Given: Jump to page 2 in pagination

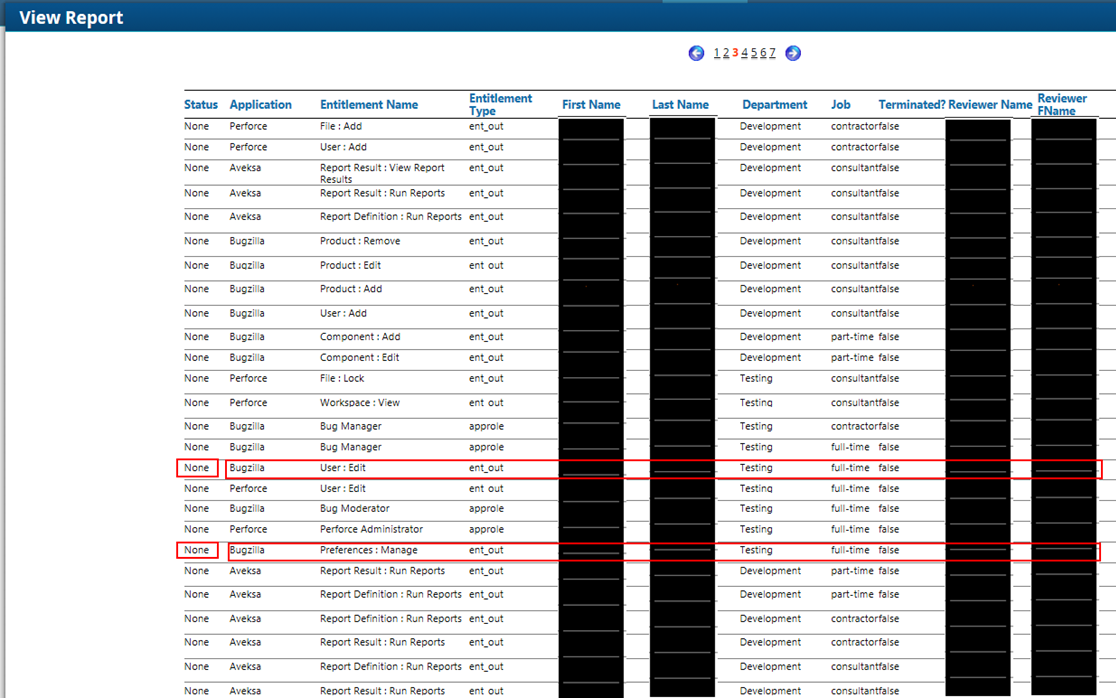Looking at the screenshot, I should (726, 53).
